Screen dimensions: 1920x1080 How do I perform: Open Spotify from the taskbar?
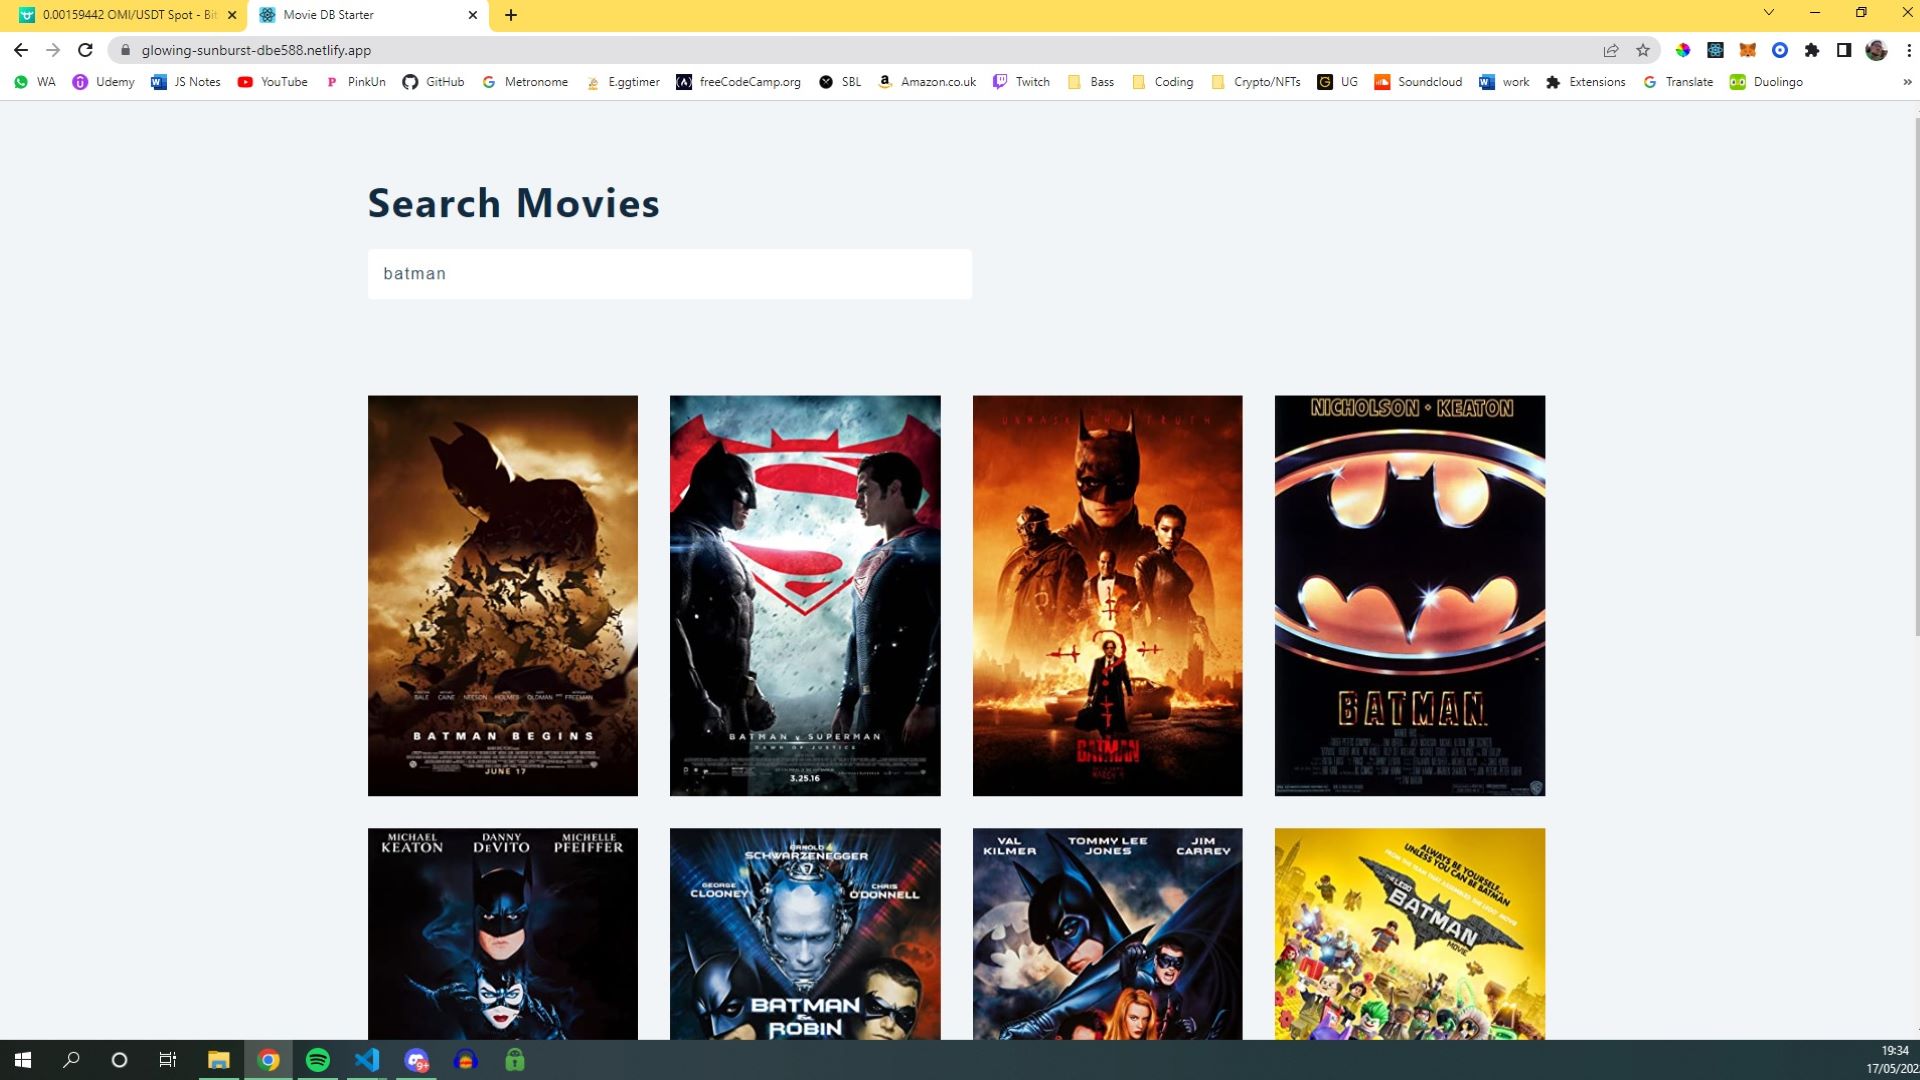[x=317, y=1060]
